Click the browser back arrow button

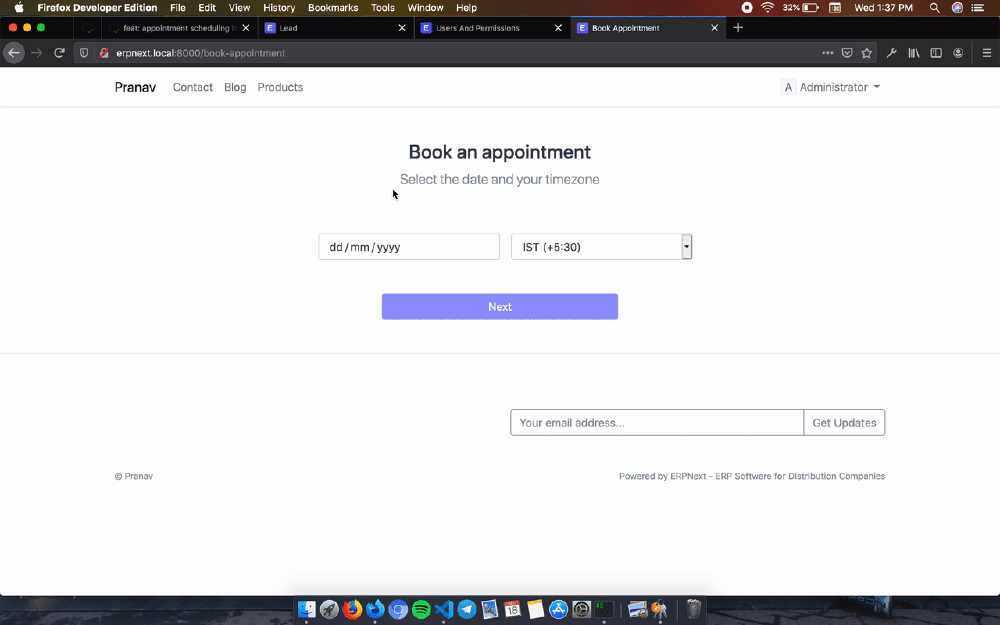[14, 53]
